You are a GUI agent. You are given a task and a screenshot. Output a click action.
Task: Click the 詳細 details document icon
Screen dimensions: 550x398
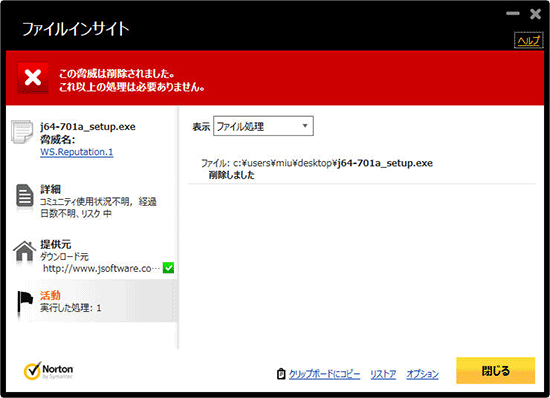pyautogui.click(x=25, y=196)
